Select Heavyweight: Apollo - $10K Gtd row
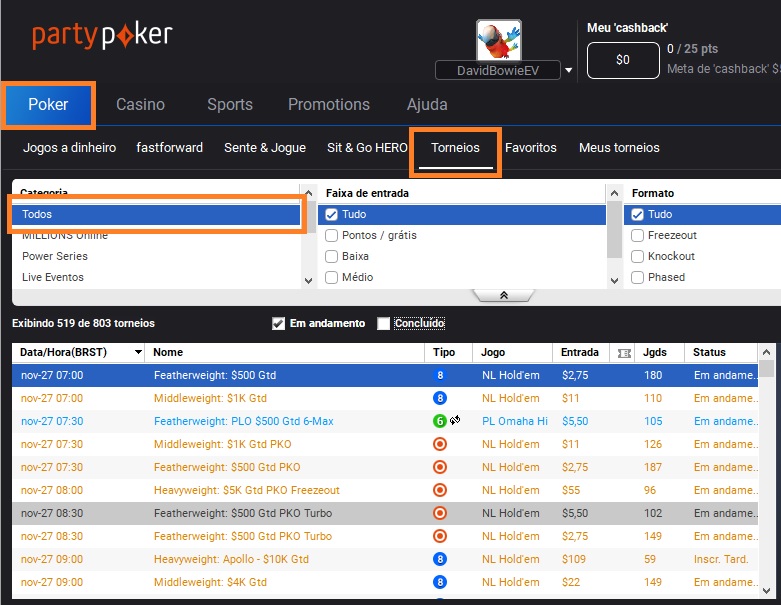Viewport: 781px width, 605px height. (385, 559)
